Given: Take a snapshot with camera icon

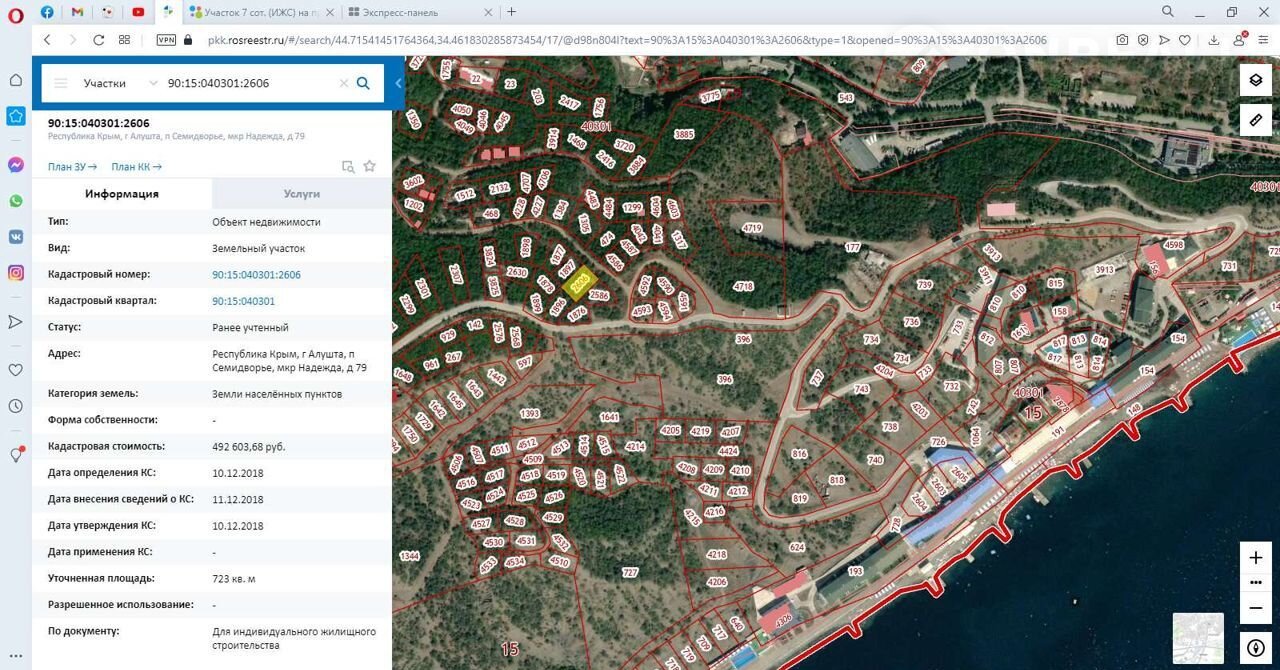Looking at the screenshot, I should (1123, 40).
